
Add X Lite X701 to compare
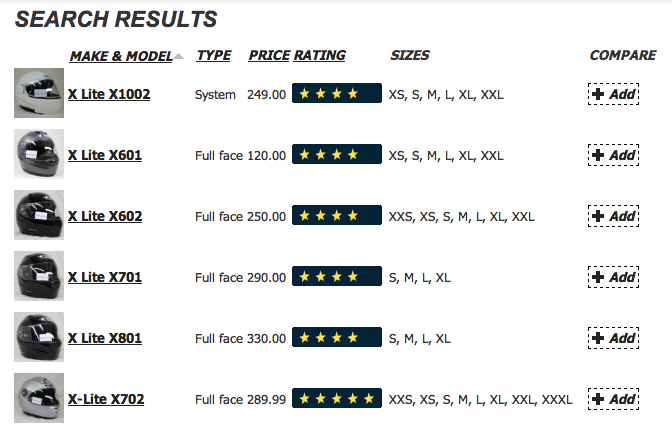pyautogui.click(x=613, y=277)
